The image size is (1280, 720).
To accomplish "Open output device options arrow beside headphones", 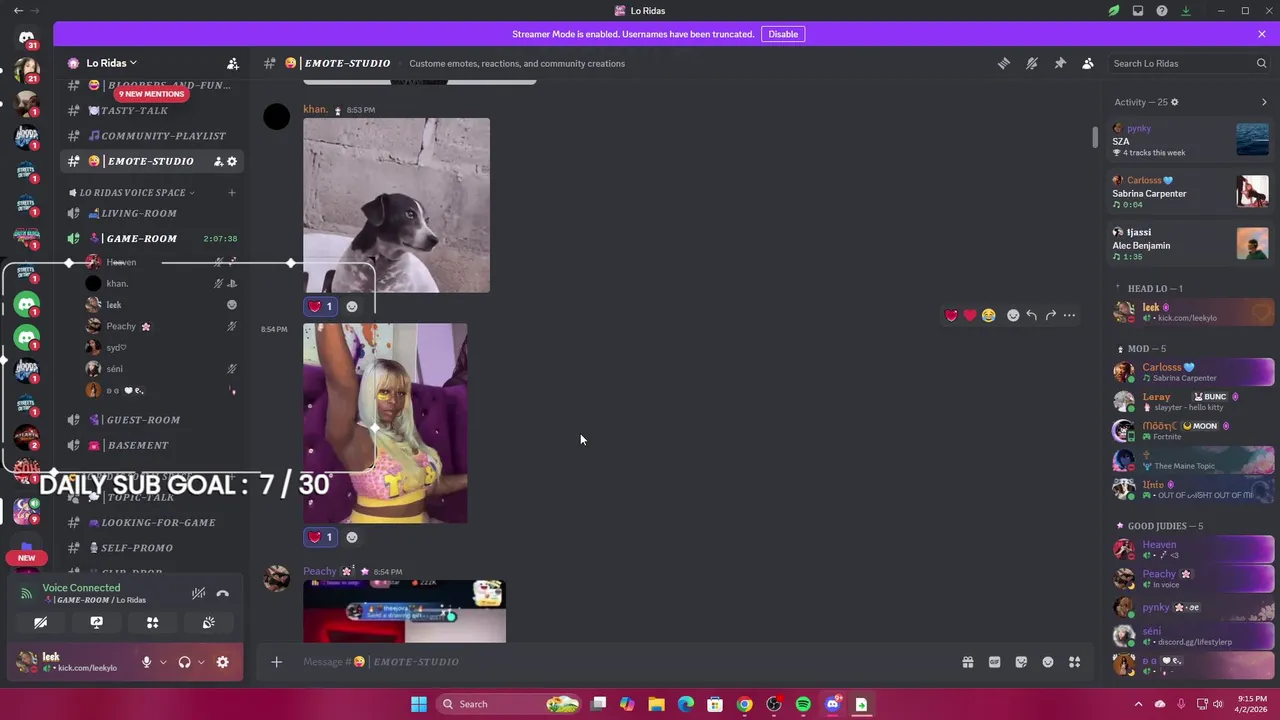I will 201,662.
